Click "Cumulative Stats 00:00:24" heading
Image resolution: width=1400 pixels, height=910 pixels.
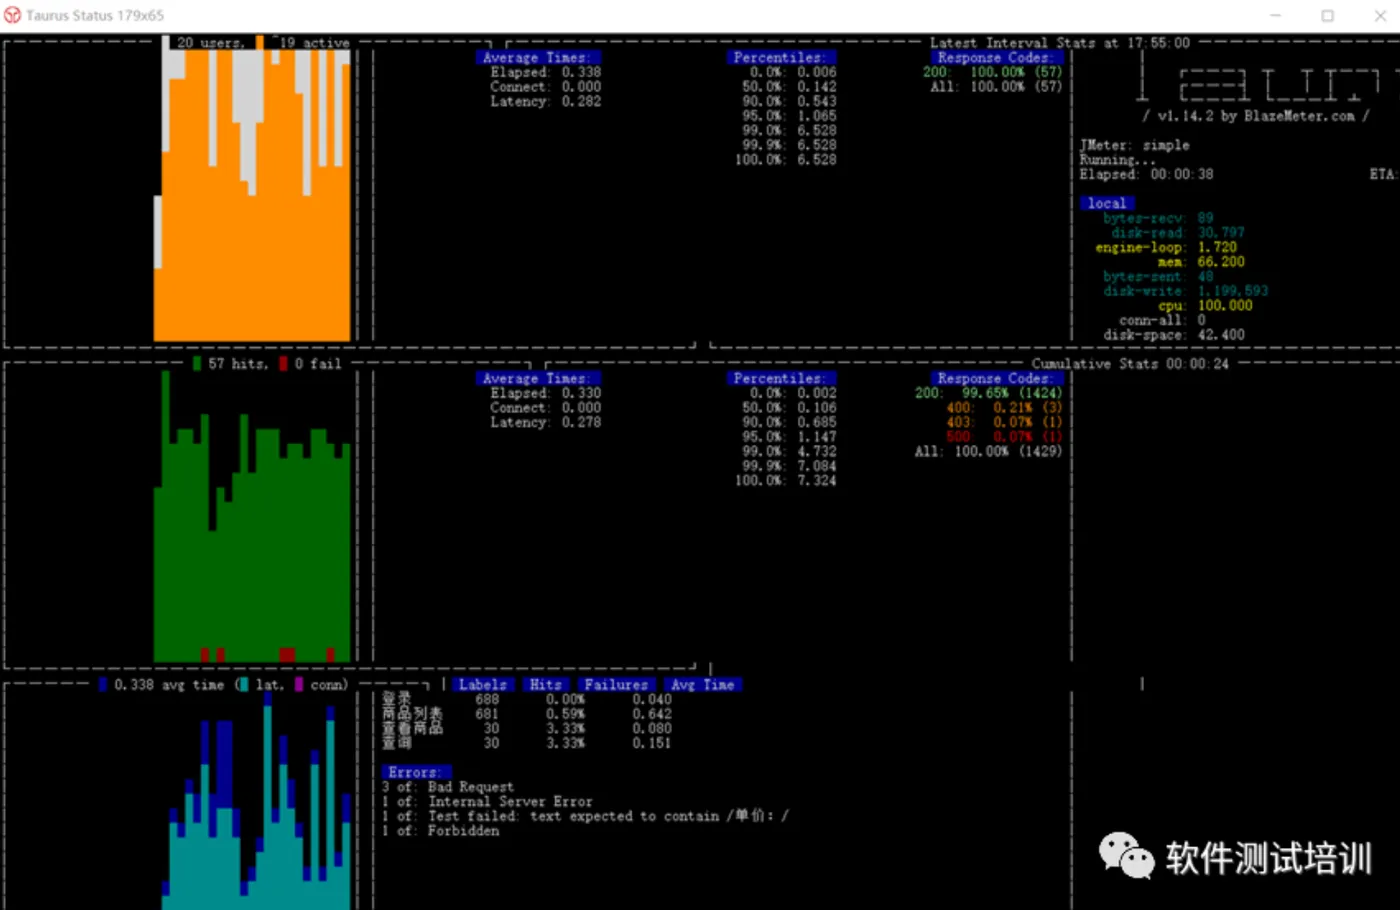[x=1130, y=364]
